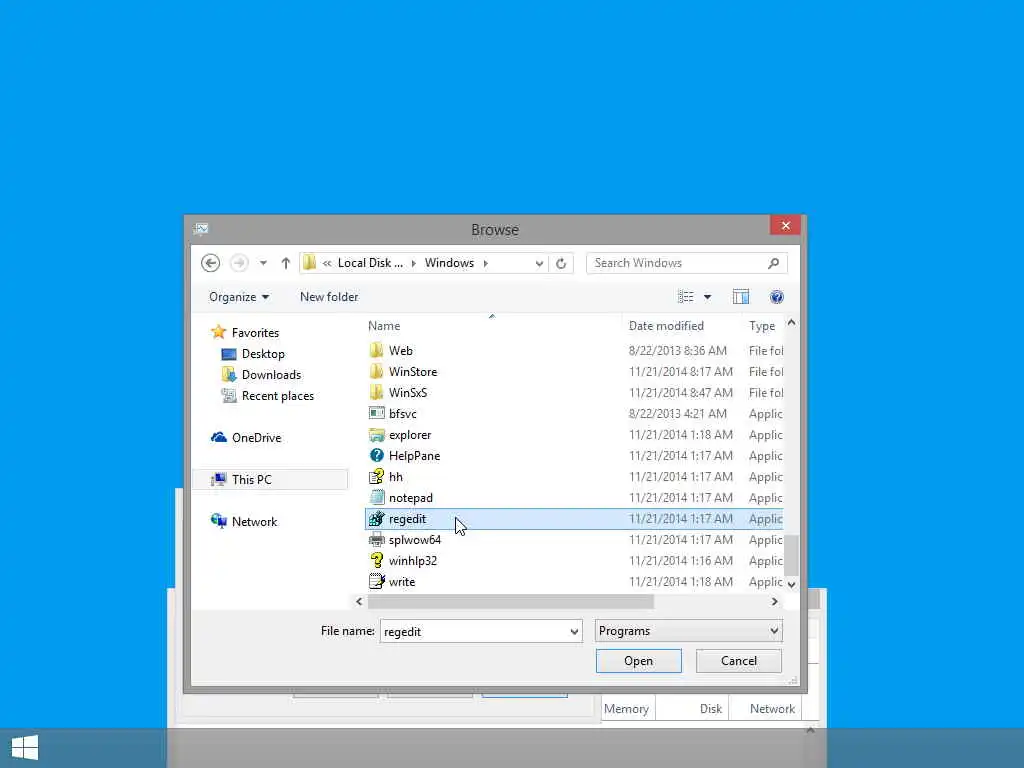The width and height of the screenshot is (1024, 768).
Task: Open the Organize menu
Action: click(239, 297)
